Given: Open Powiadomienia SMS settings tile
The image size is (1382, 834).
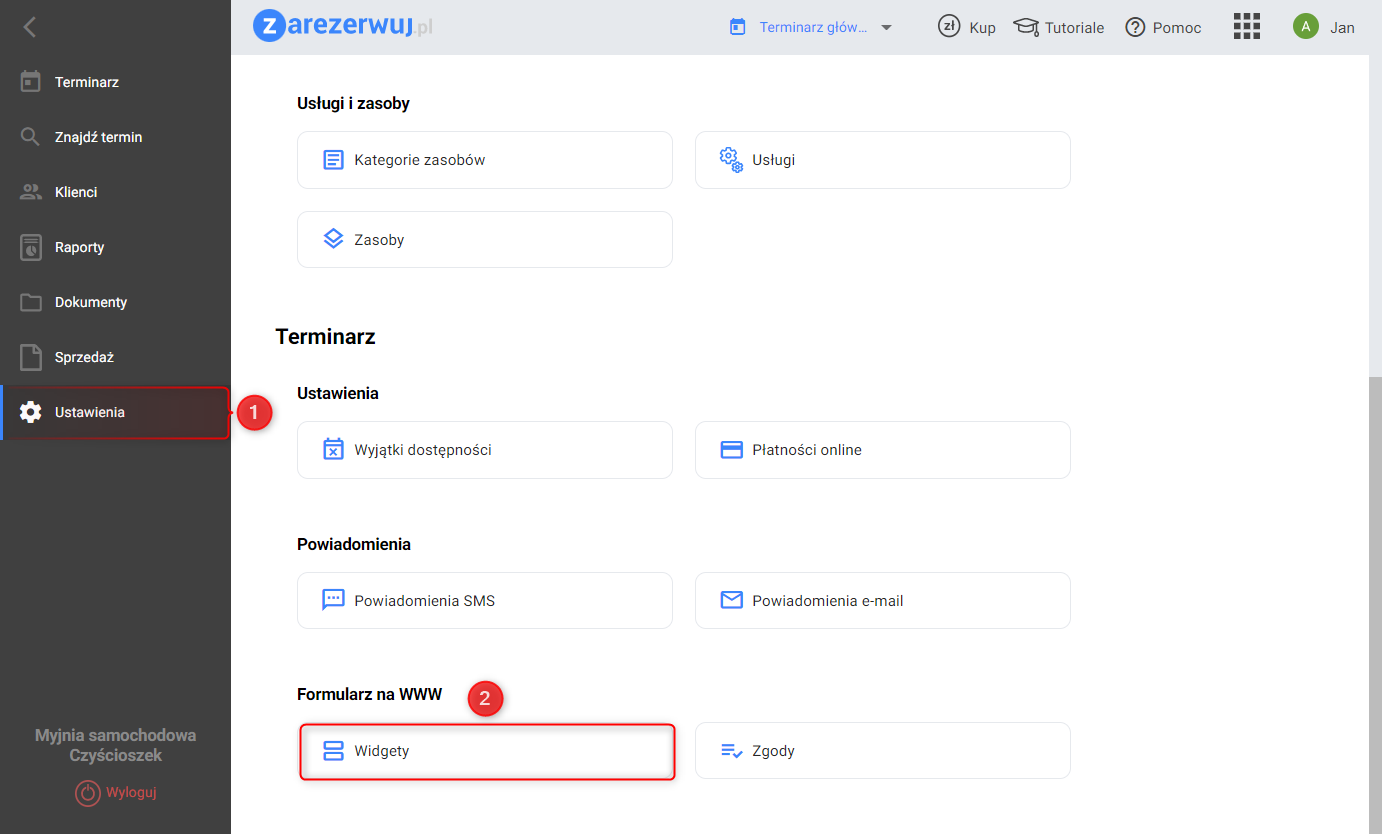Looking at the screenshot, I should click(x=484, y=601).
